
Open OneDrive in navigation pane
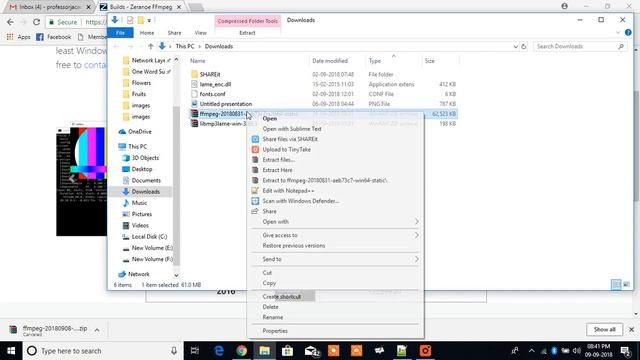click(x=140, y=131)
